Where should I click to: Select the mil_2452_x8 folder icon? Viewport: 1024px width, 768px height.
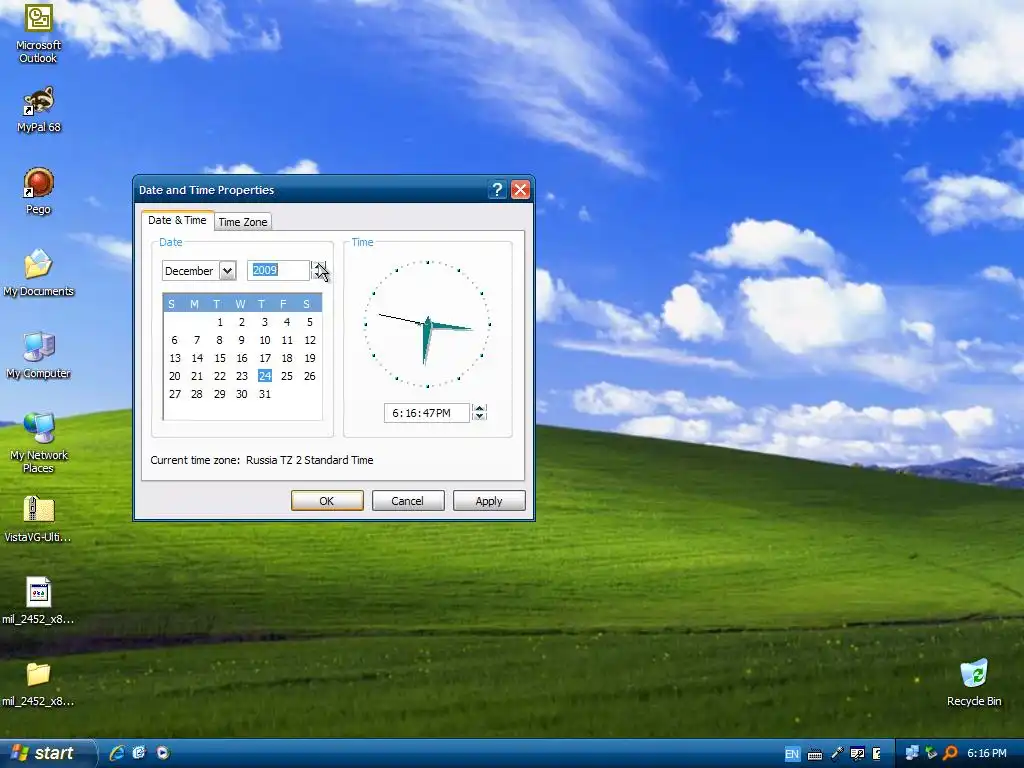point(39,683)
